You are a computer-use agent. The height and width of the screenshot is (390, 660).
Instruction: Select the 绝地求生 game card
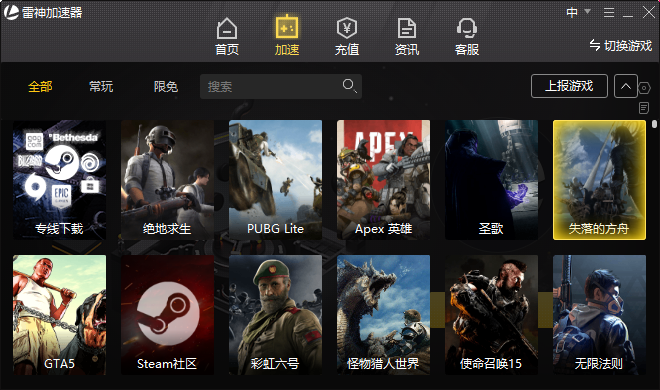click(x=168, y=180)
